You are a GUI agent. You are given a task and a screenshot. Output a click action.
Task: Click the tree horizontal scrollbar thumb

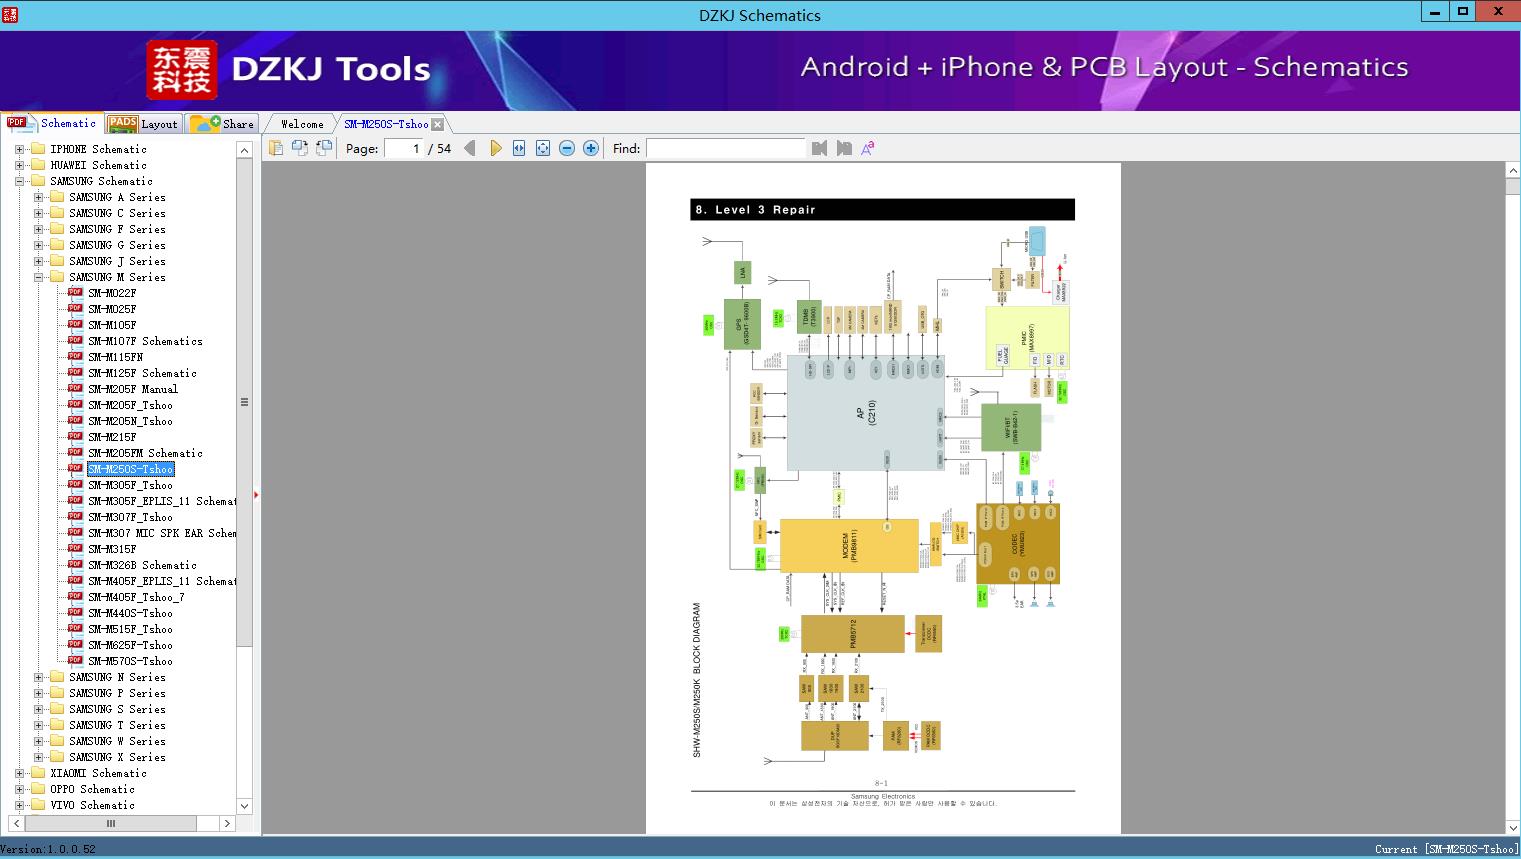click(x=111, y=823)
